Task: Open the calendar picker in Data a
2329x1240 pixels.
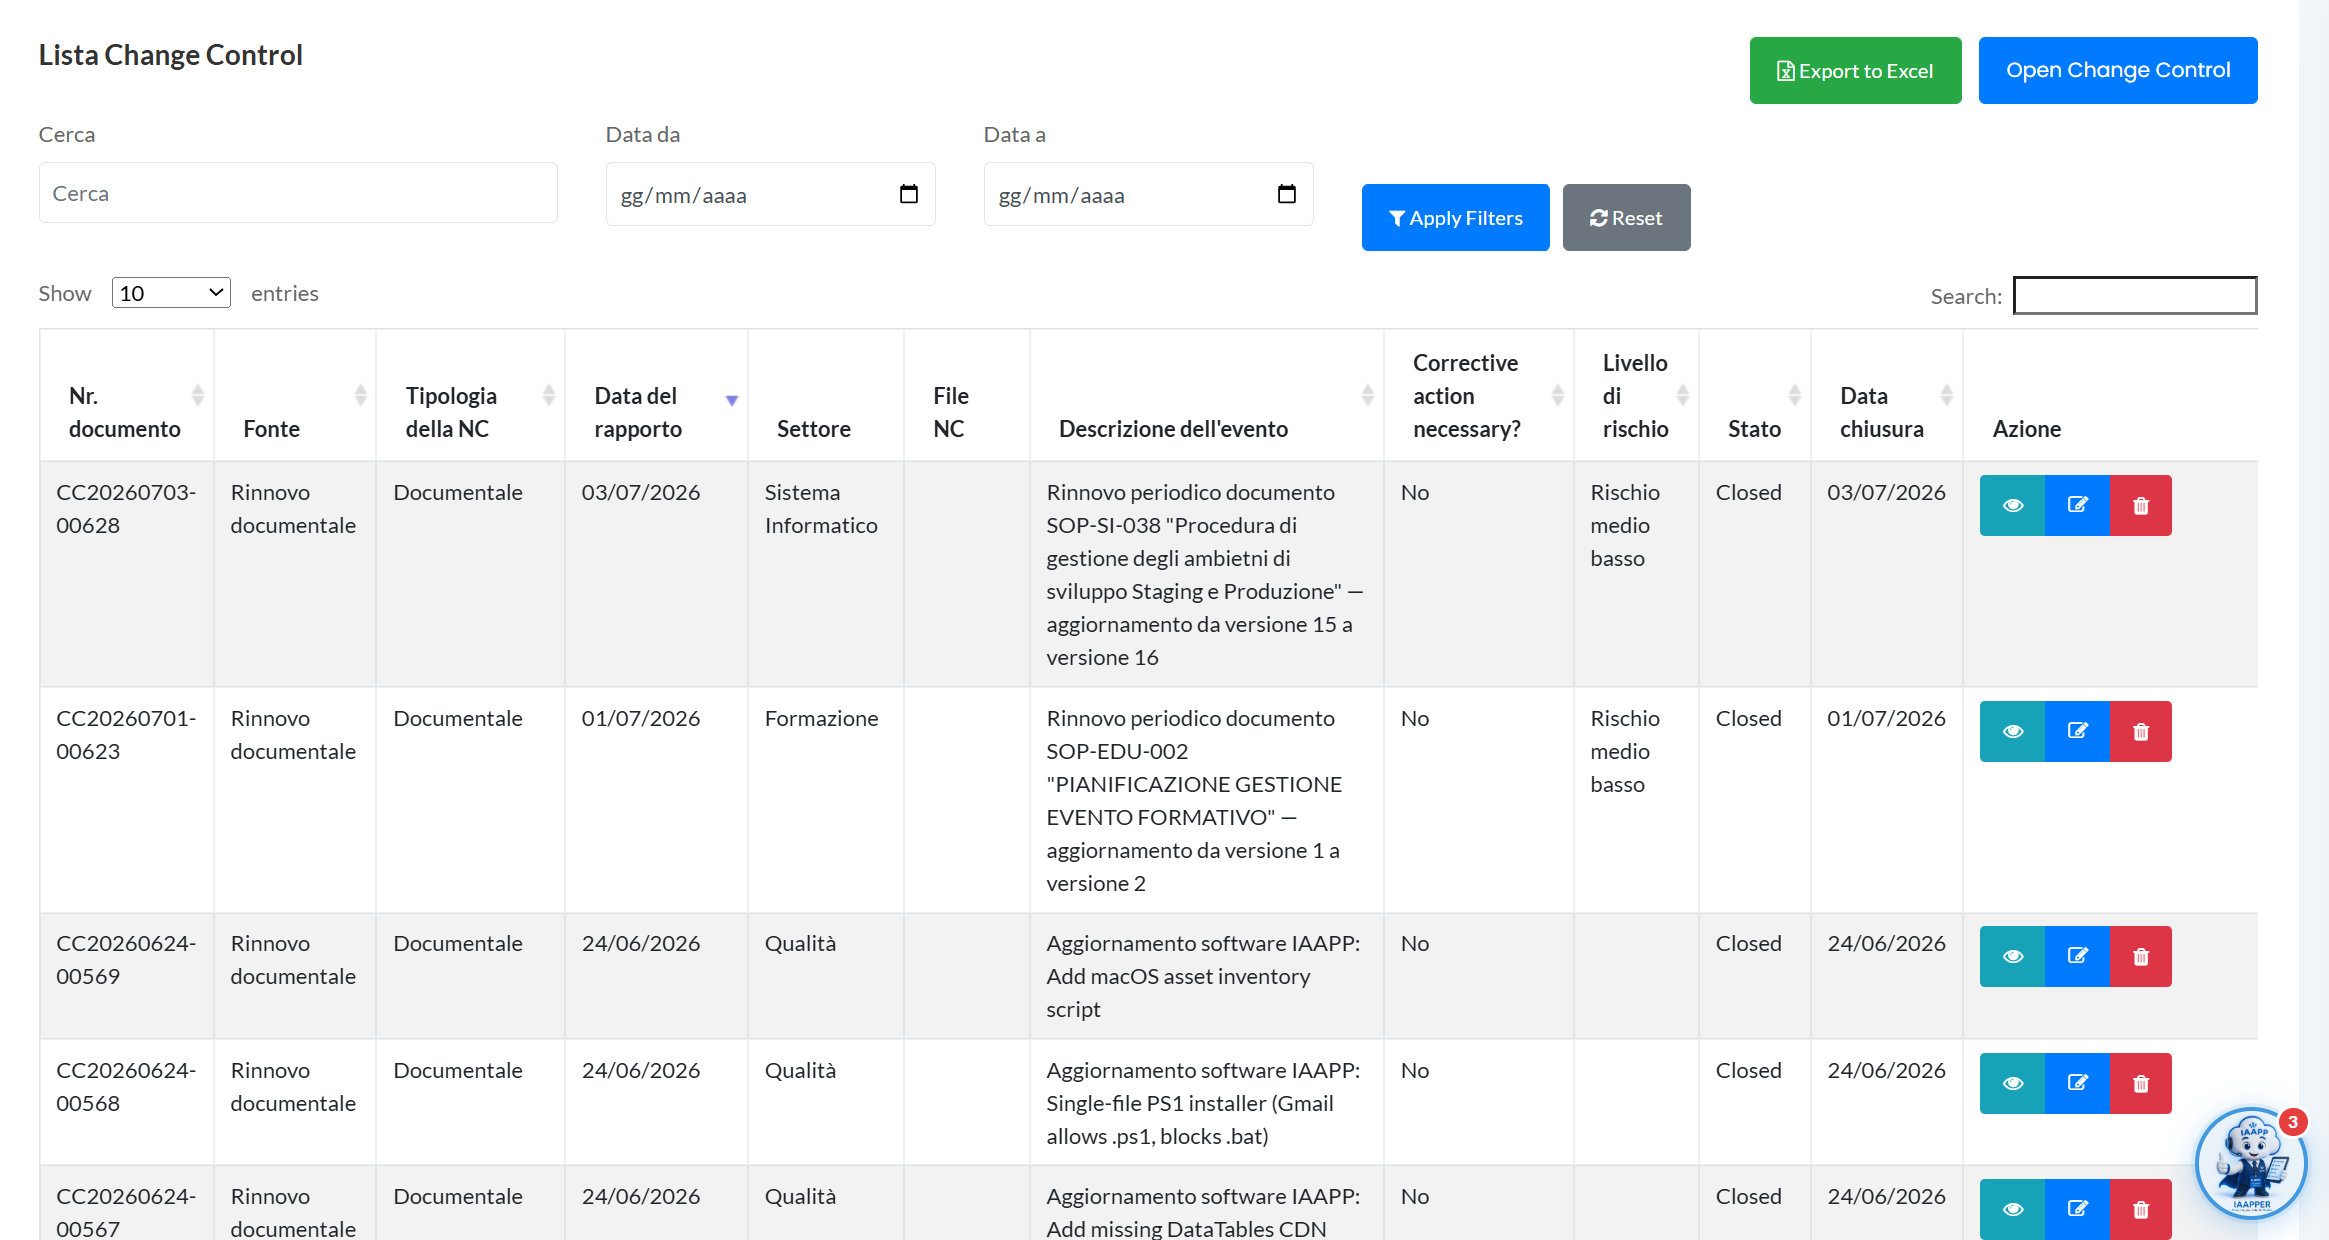Action: pos(1286,194)
